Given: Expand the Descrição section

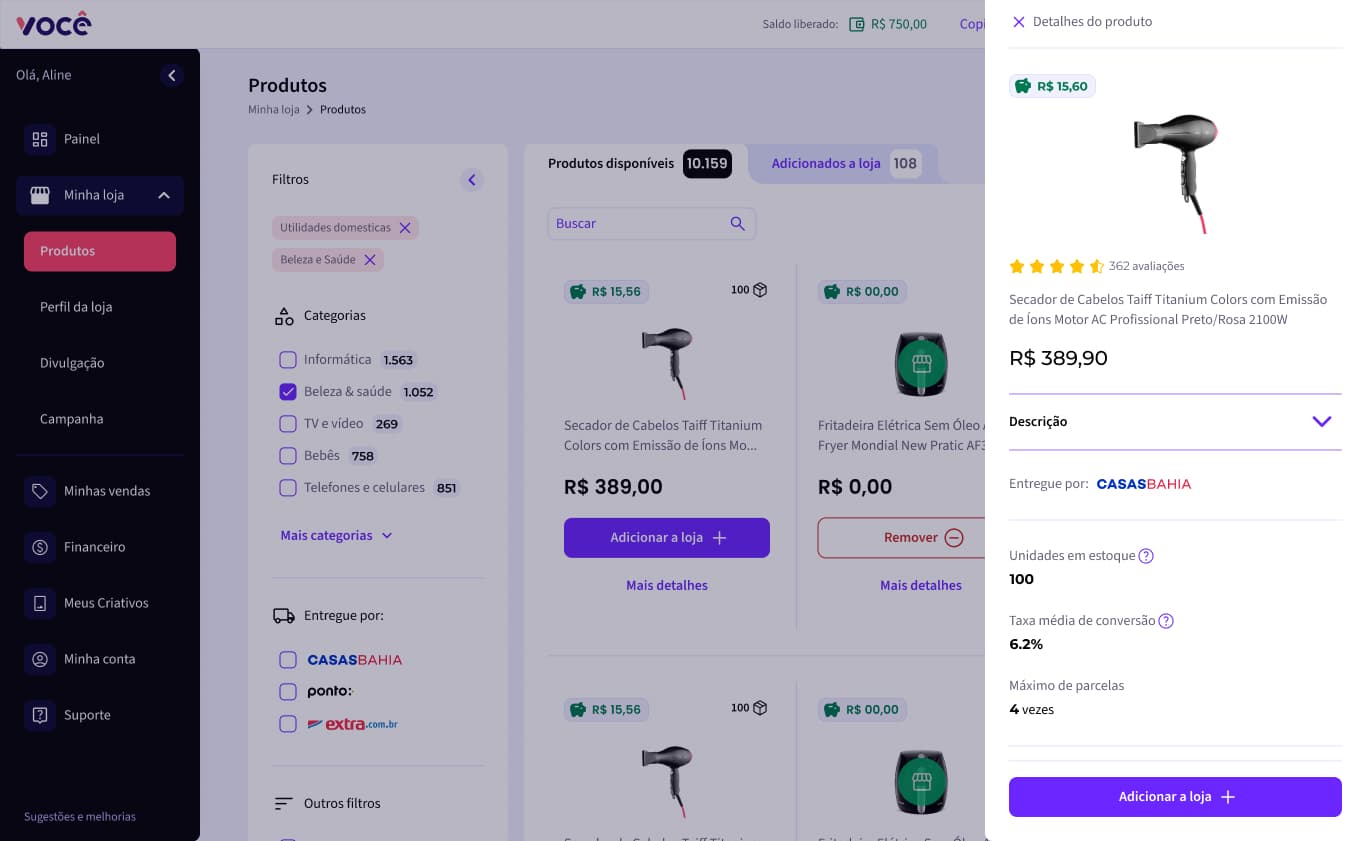Looking at the screenshot, I should coord(1321,422).
